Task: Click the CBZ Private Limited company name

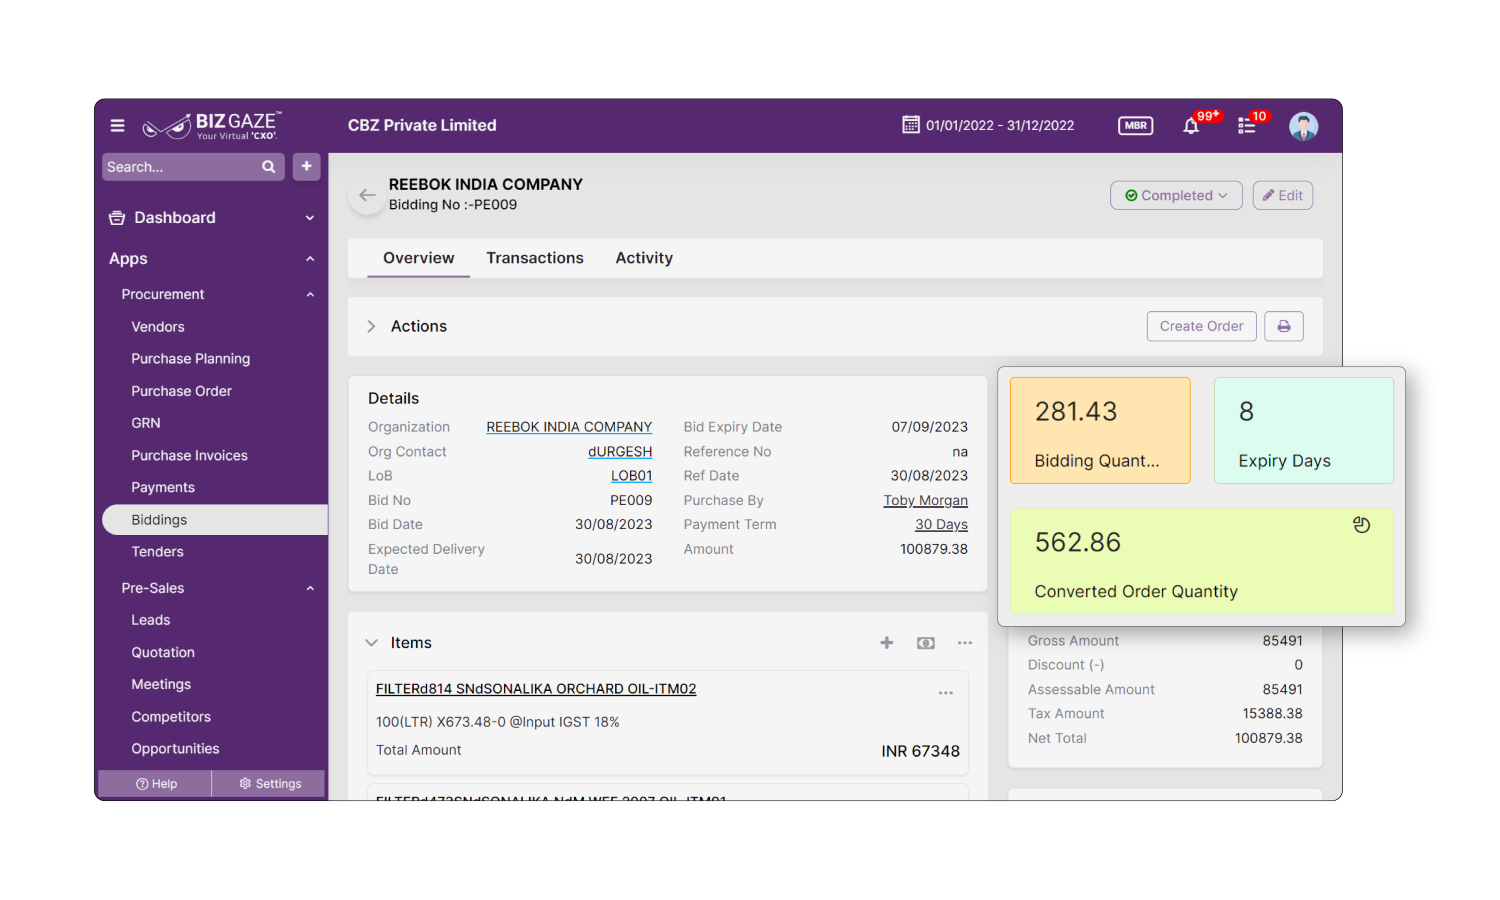Action: click(x=422, y=126)
